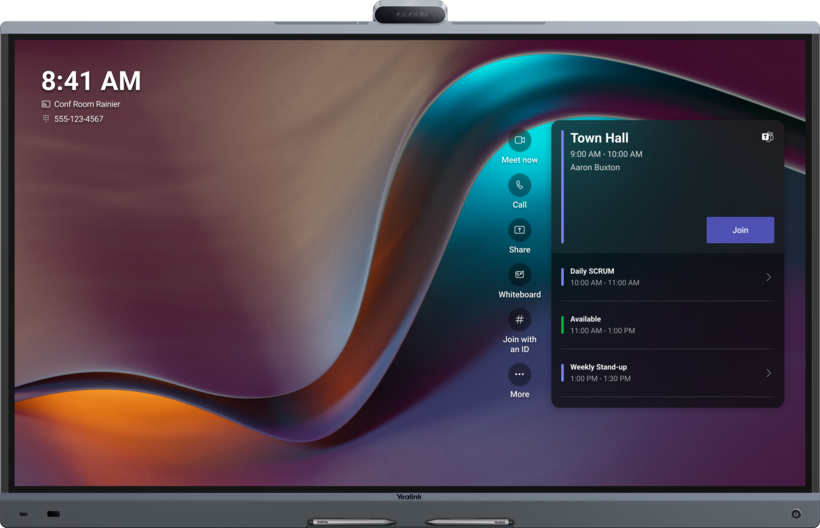Click the 11:00 AM - 1:00 PM time
Viewport: 820px width, 528px height.
[x=602, y=330]
